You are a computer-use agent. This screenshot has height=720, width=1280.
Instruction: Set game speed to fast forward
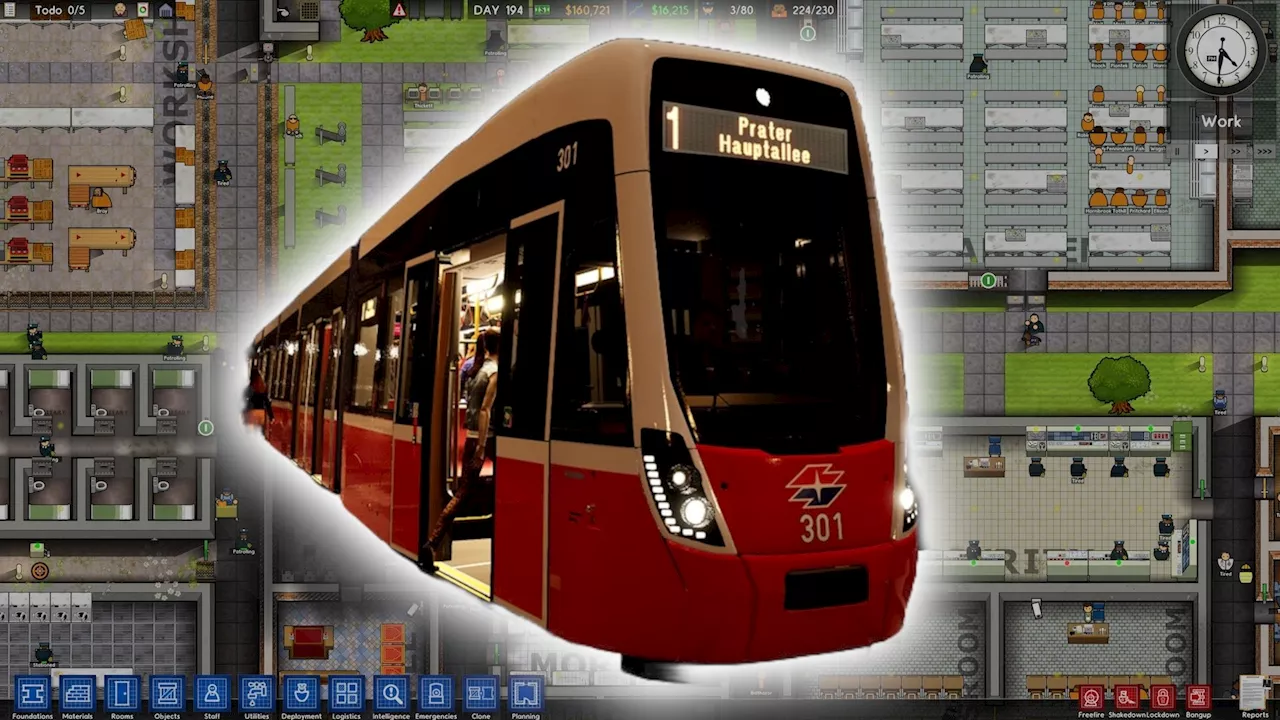click(x=1235, y=151)
